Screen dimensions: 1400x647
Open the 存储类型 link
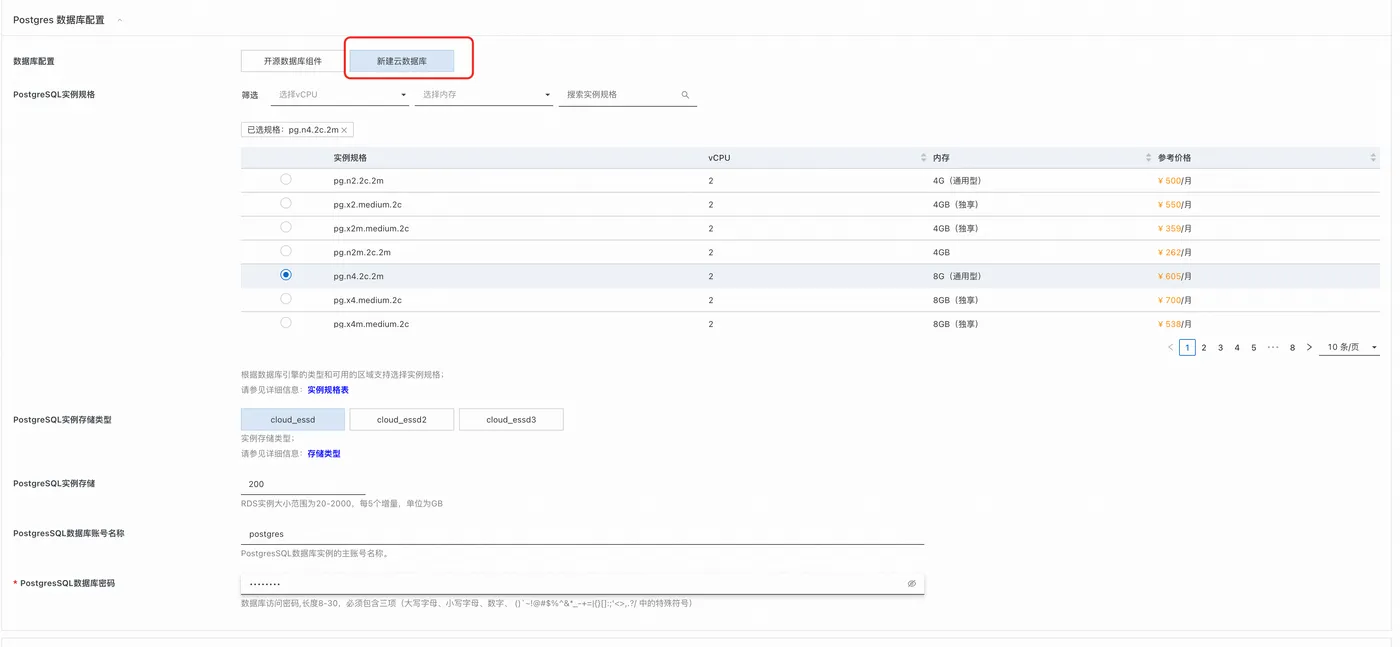(324, 454)
